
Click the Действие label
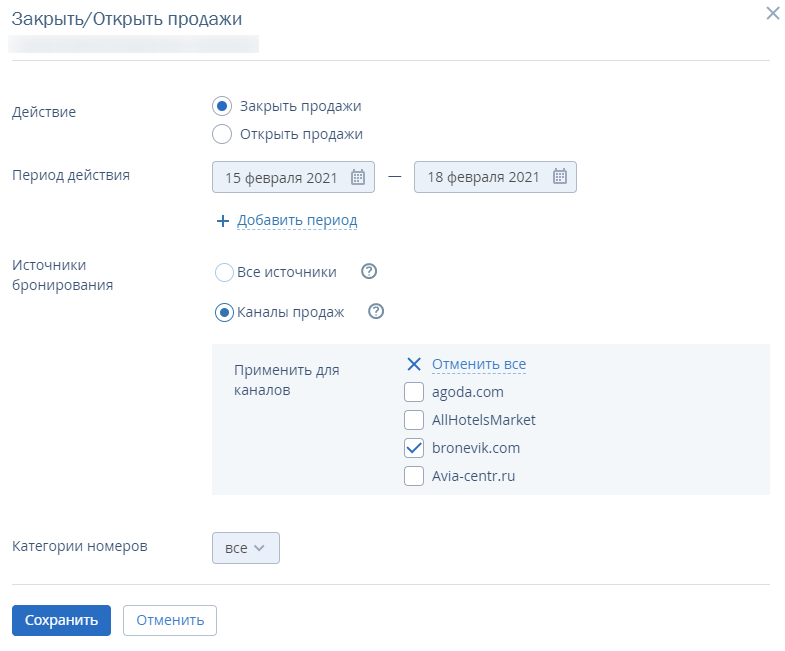[x=44, y=112]
